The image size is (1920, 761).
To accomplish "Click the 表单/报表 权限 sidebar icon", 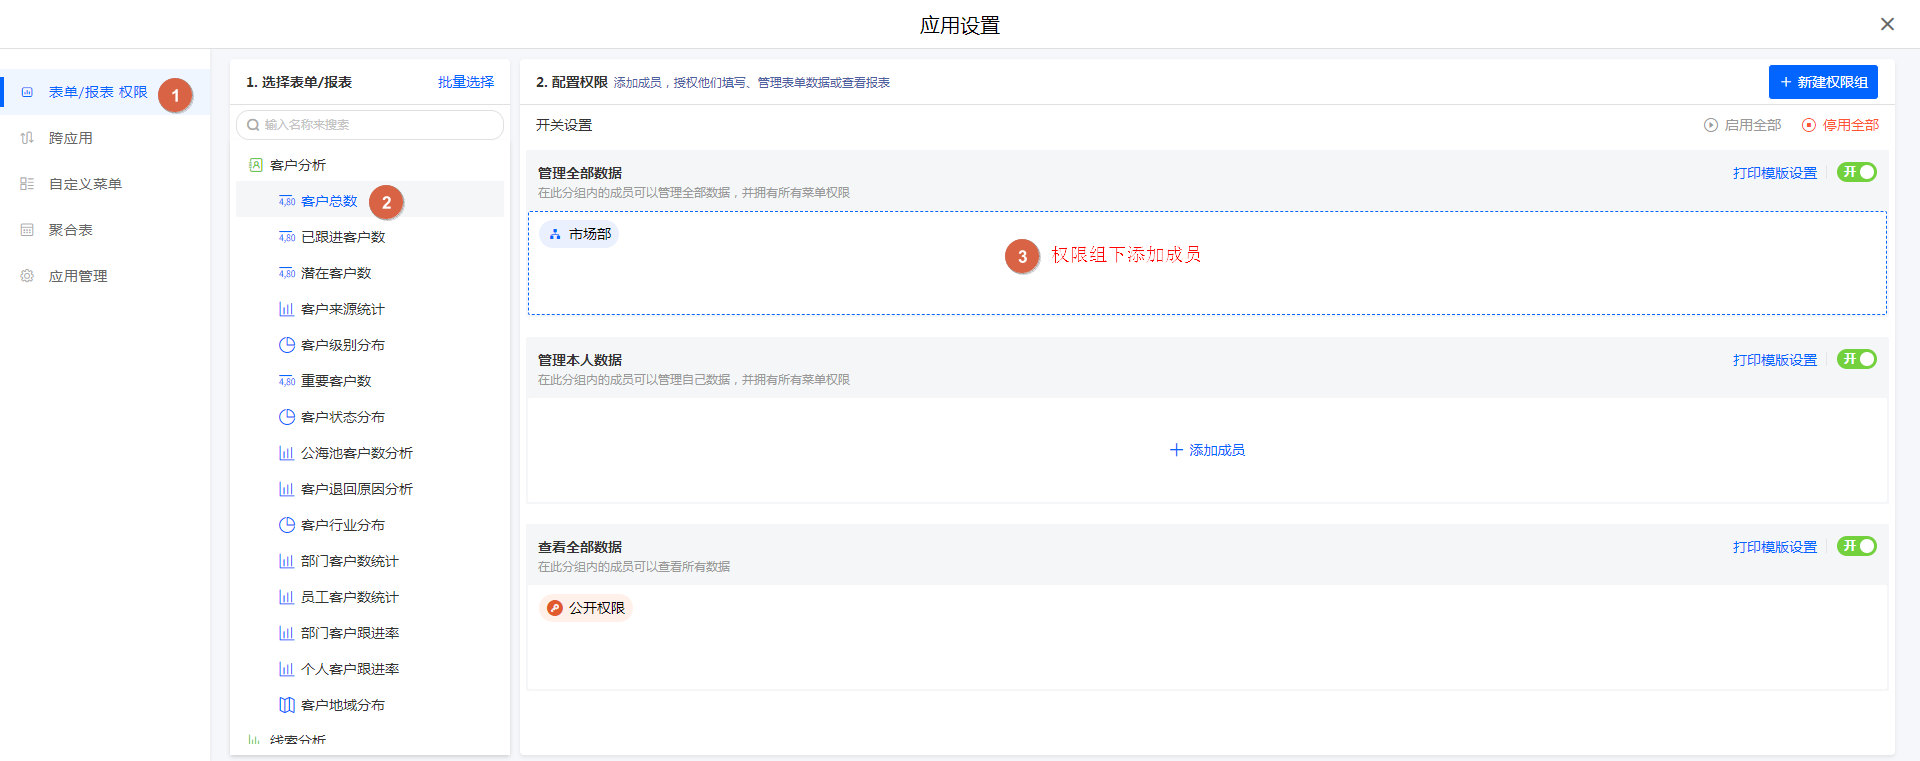I will click(27, 92).
